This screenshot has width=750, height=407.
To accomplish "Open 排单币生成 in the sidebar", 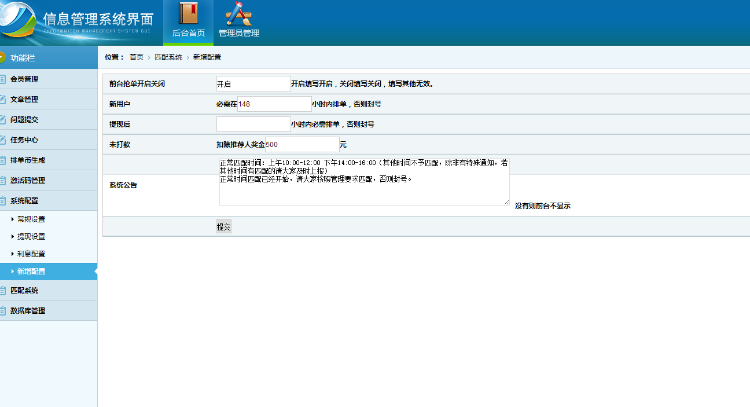I will [27, 160].
